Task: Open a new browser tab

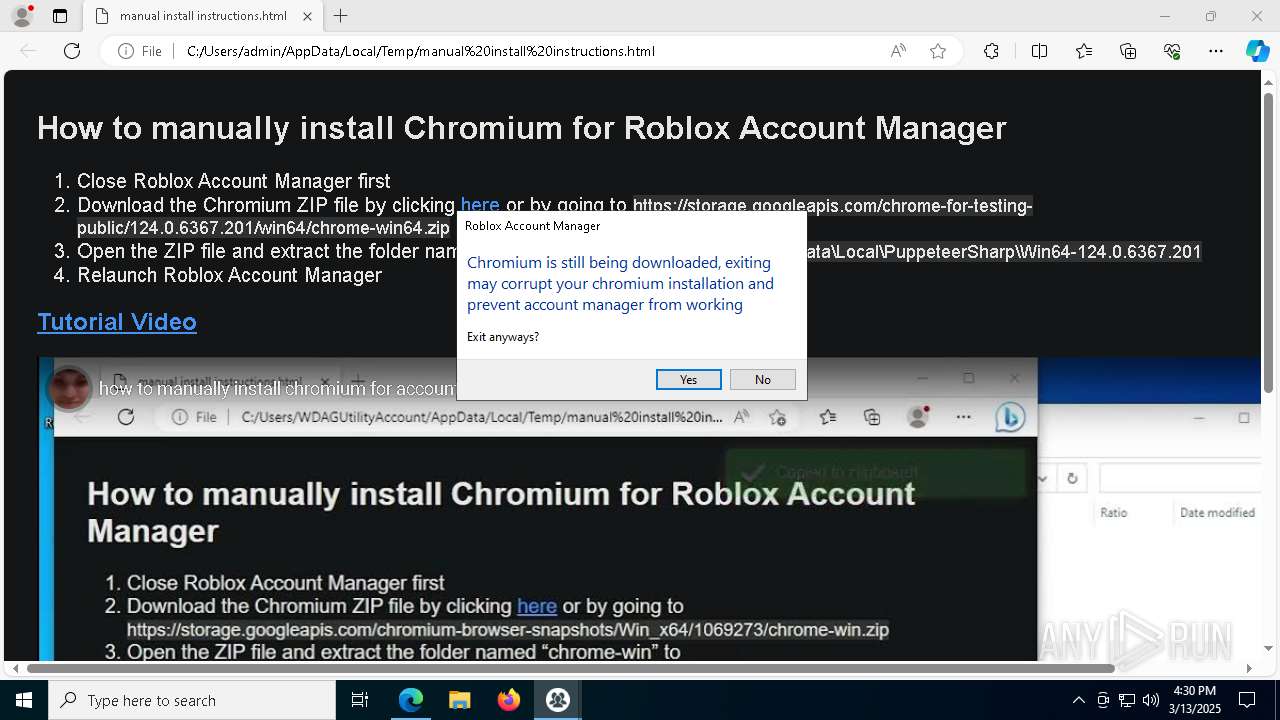Action: click(341, 16)
